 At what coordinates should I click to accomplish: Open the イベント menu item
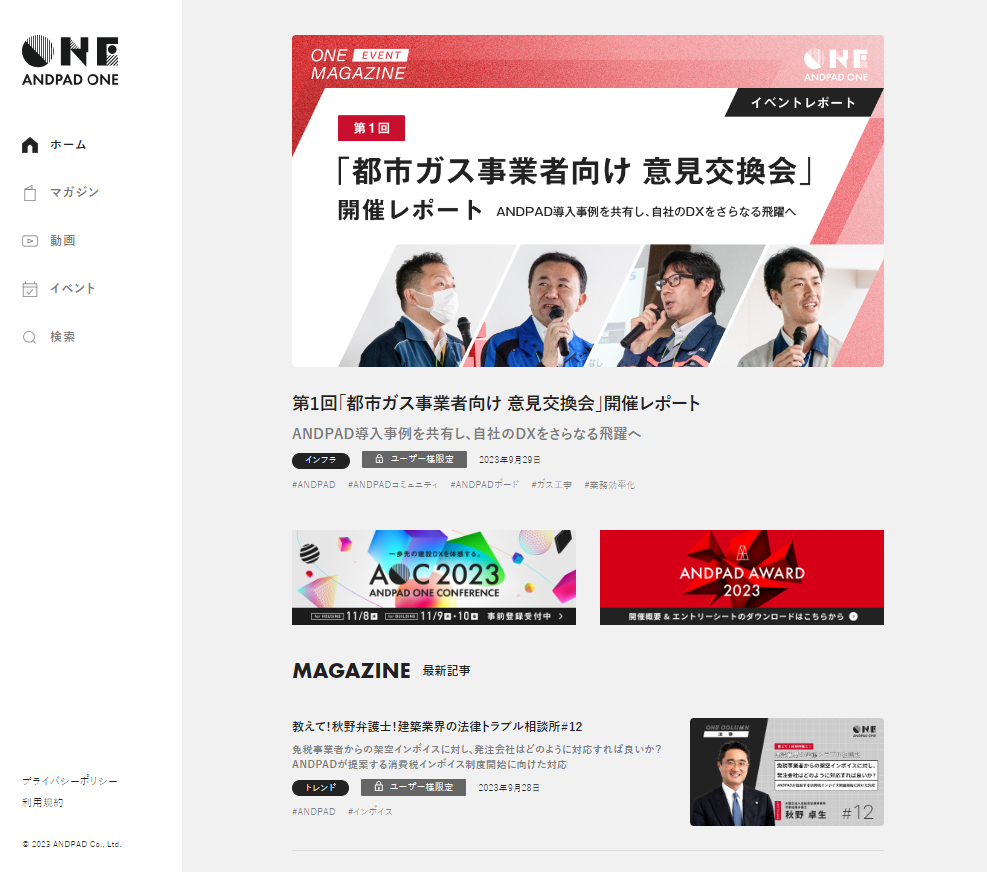[x=72, y=288]
